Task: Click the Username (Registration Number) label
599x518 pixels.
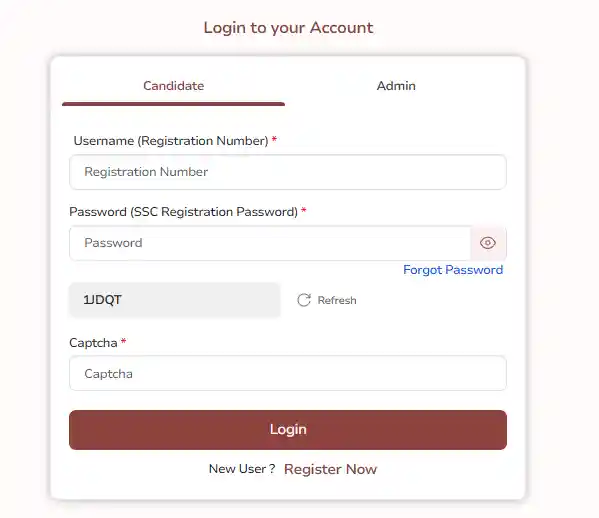Action: click(171, 141)
